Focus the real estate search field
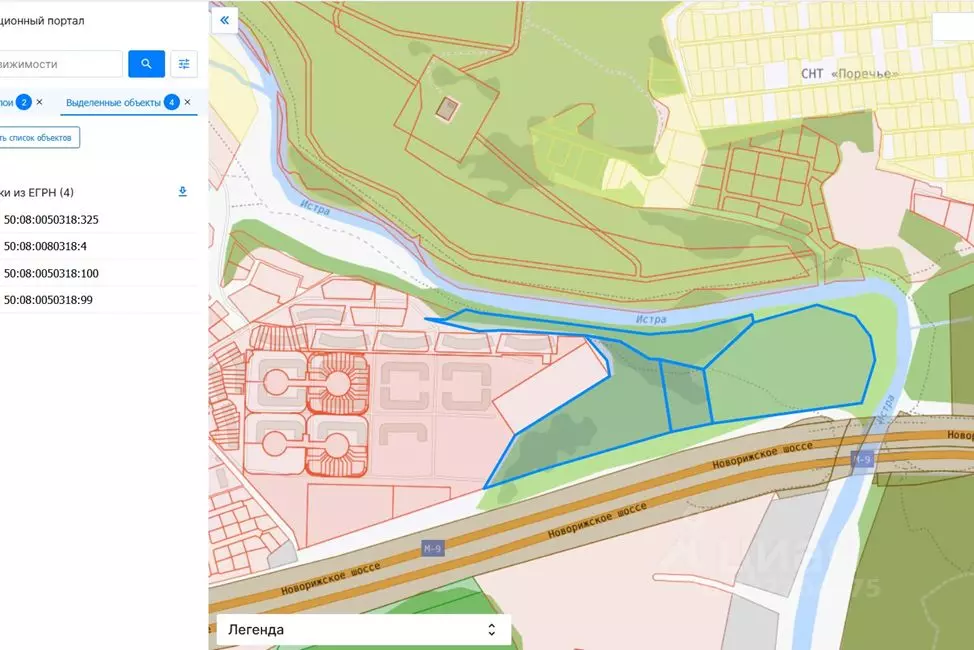 (60, 64)
